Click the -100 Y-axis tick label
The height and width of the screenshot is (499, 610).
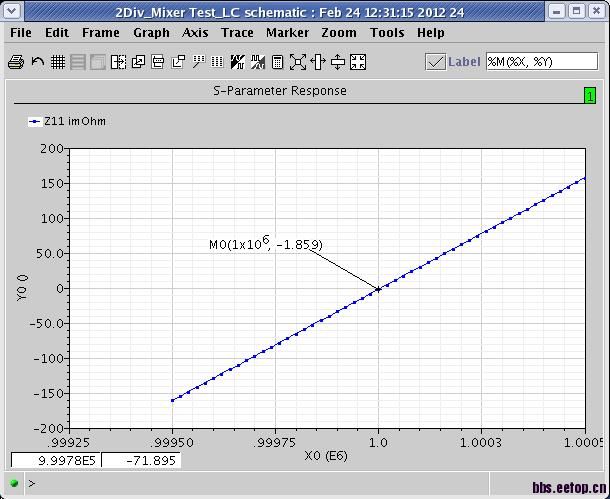49,359
